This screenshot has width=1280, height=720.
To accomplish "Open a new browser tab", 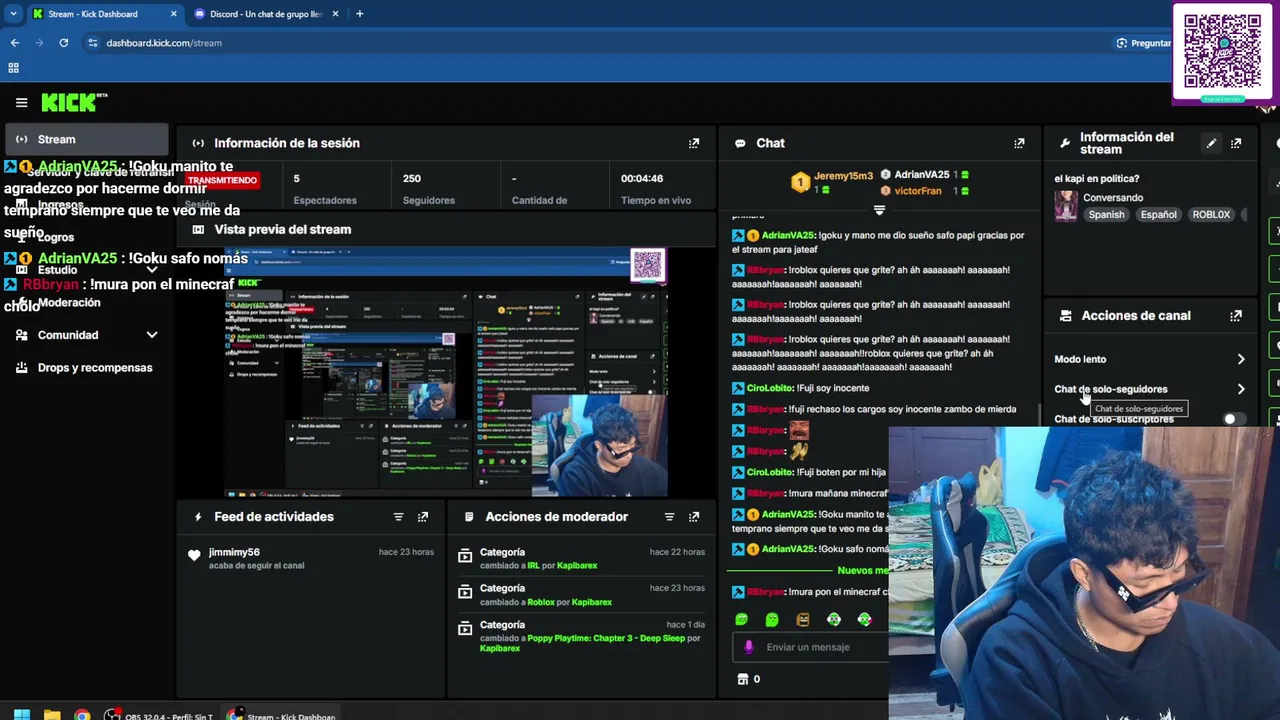I will tap(359, 14).
